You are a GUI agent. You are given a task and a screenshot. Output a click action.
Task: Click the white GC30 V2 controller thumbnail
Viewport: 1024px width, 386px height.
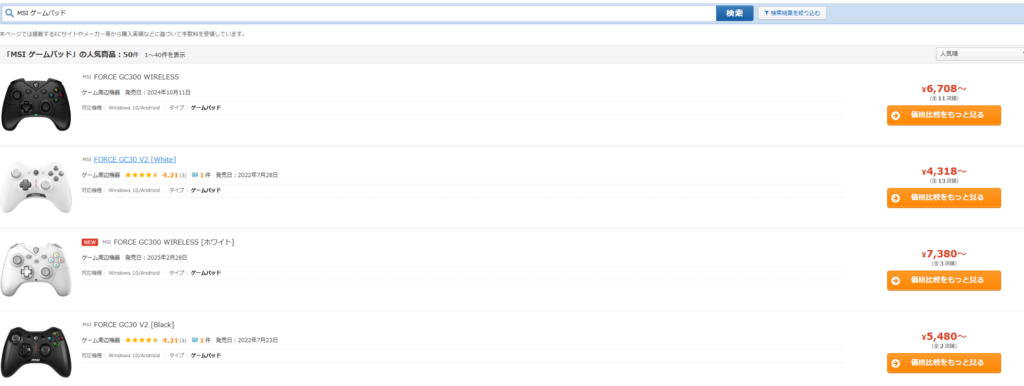(36, 187)
